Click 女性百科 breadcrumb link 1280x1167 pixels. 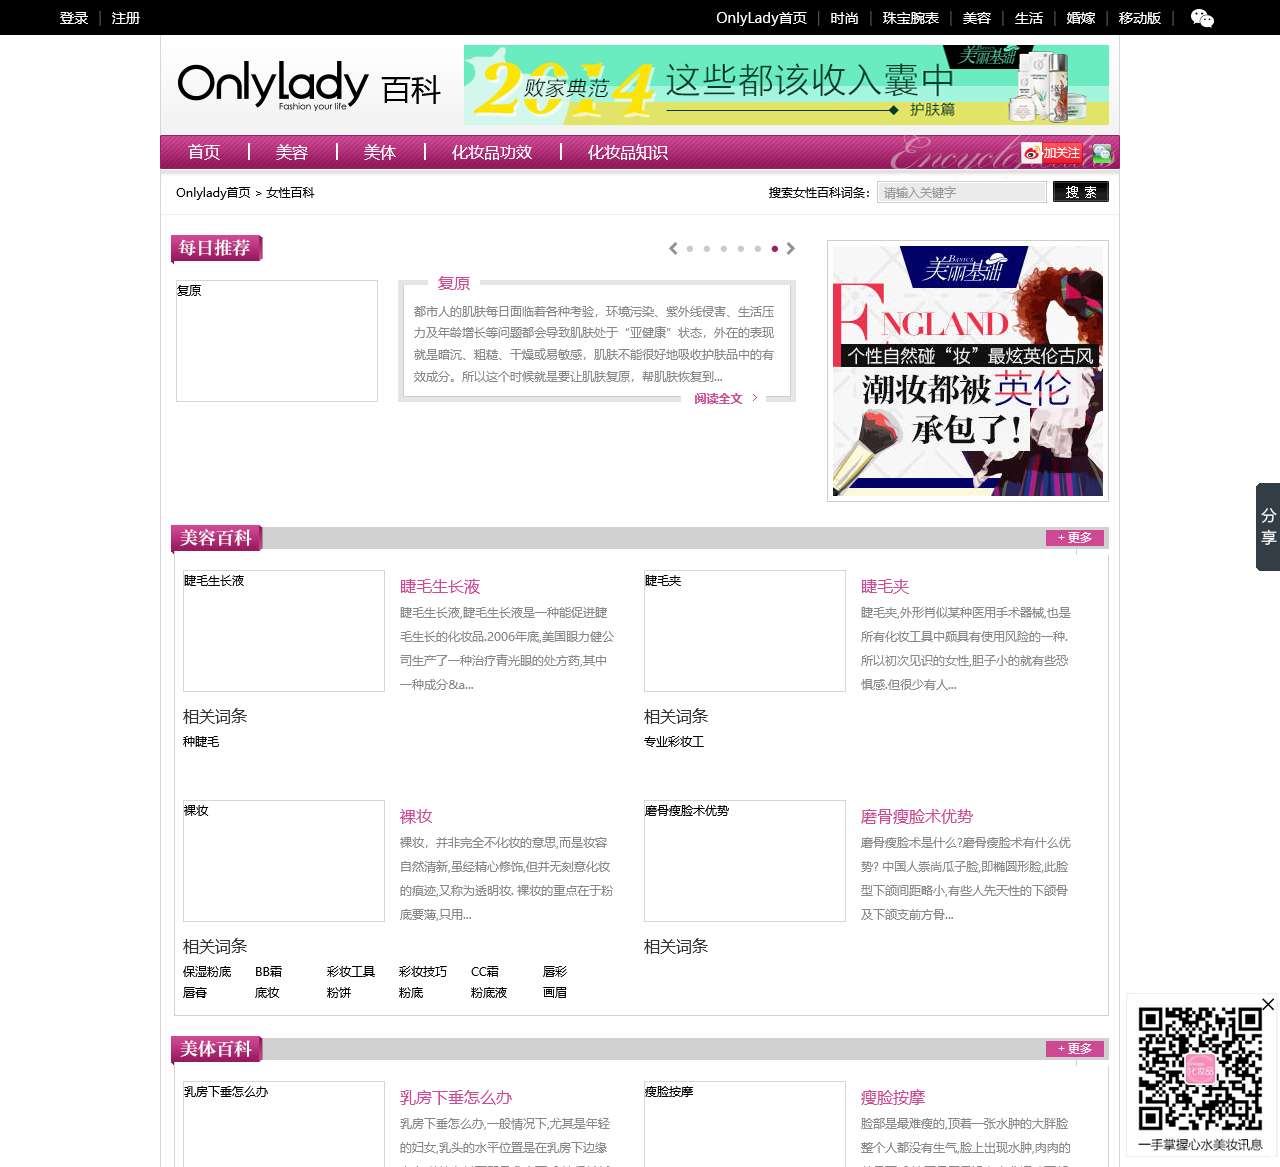pyautogui.click(x=290, y=193)
